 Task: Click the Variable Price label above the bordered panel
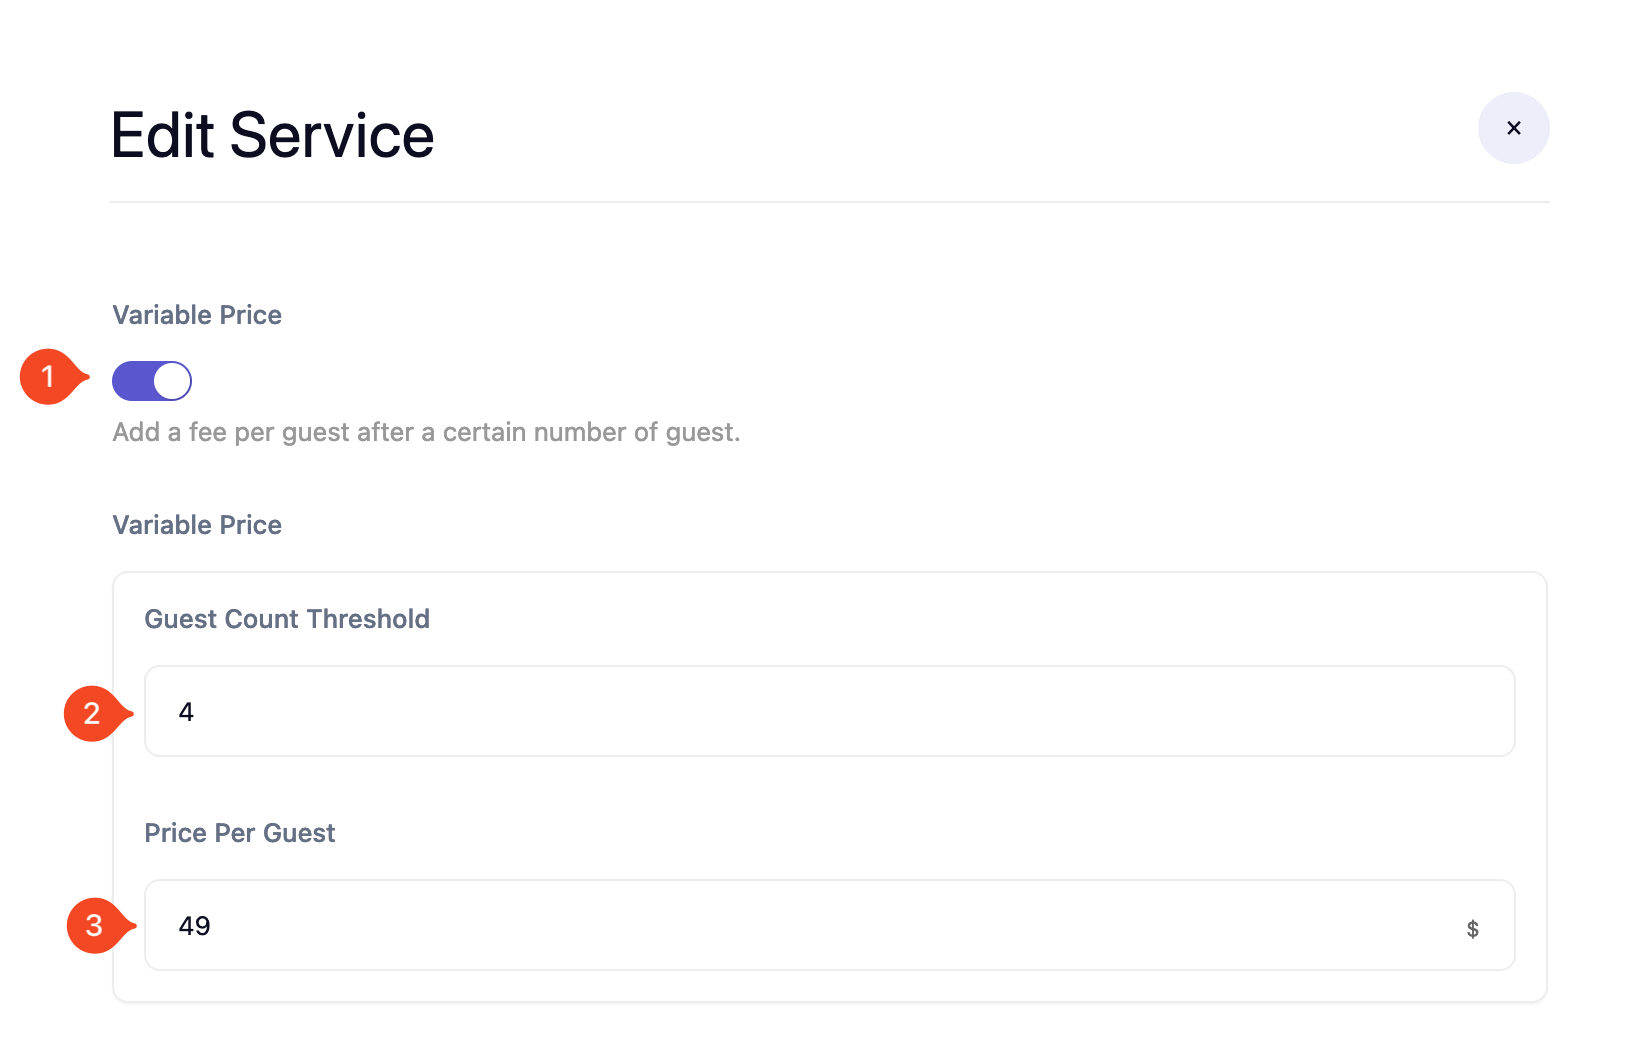[x=197, y=525]
